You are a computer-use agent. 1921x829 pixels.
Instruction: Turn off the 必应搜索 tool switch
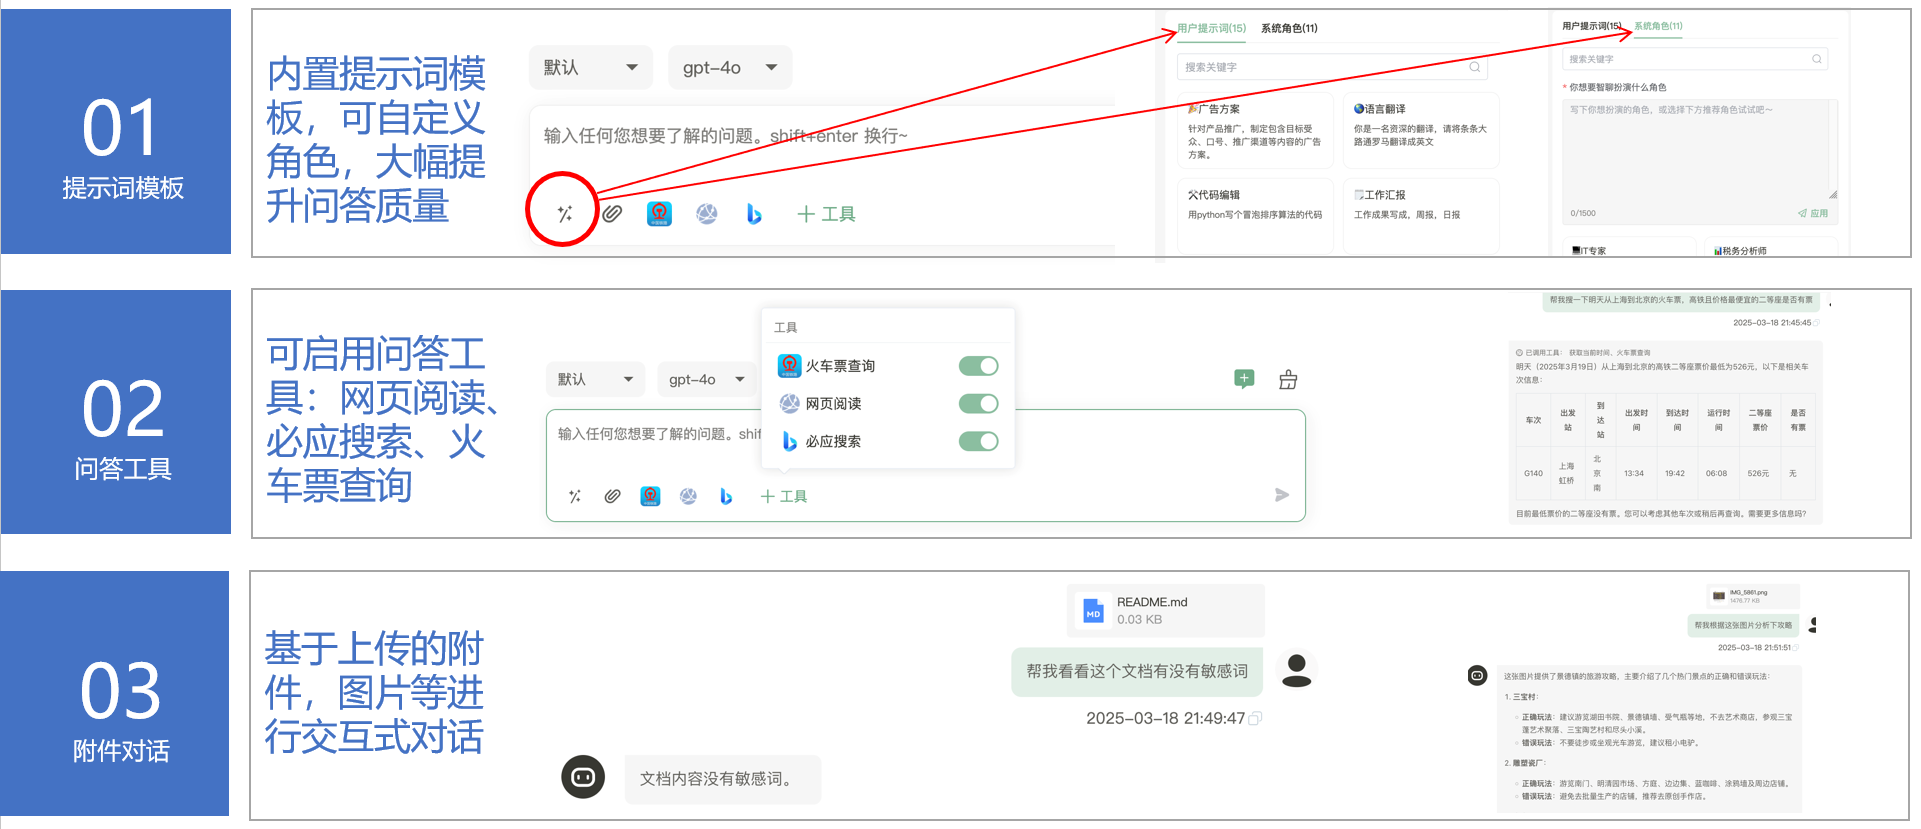point(978,441)
